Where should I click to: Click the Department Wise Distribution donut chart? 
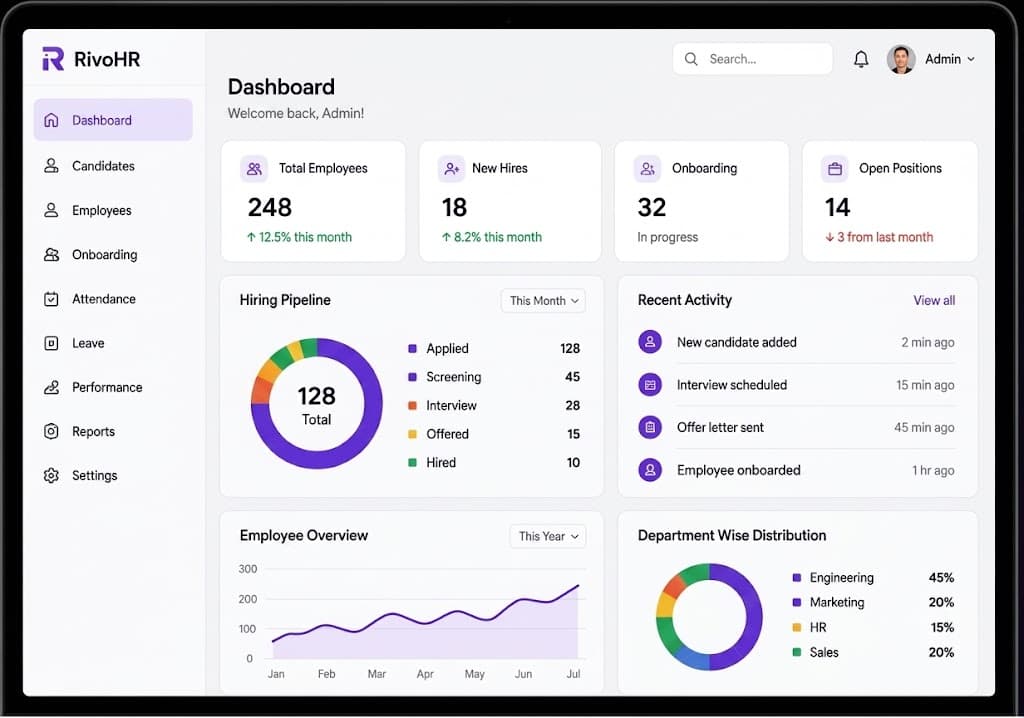(709, 617)
